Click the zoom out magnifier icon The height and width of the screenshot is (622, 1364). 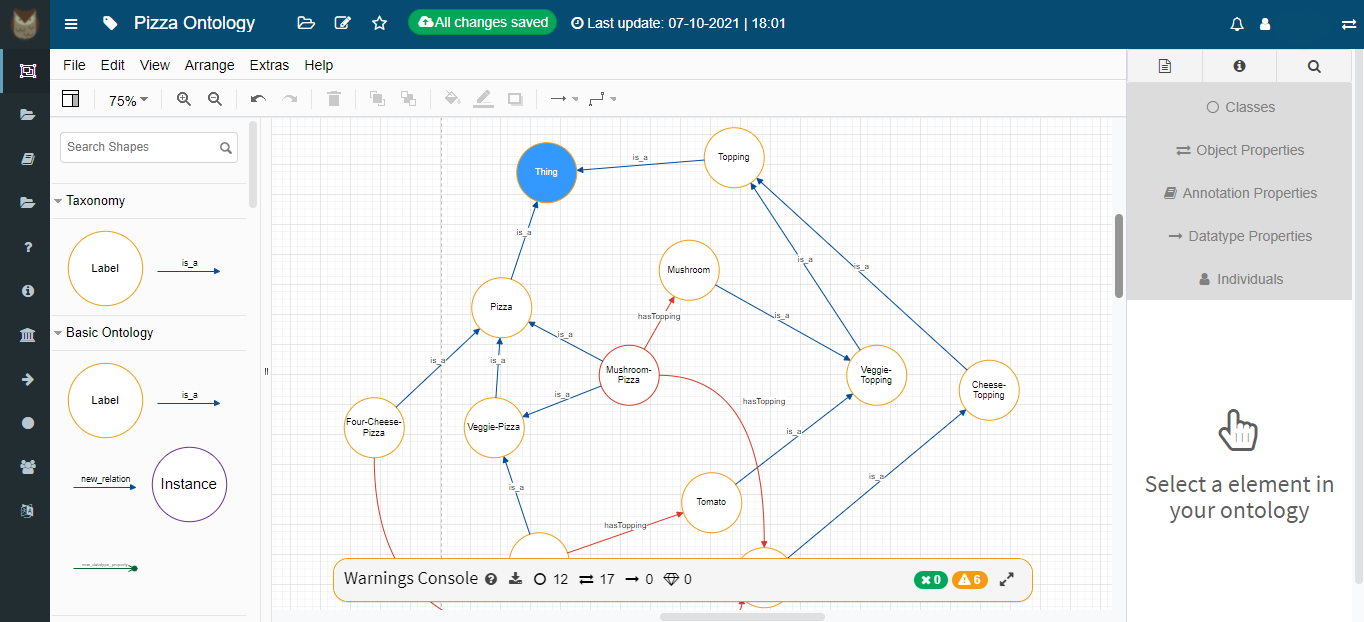215,99
